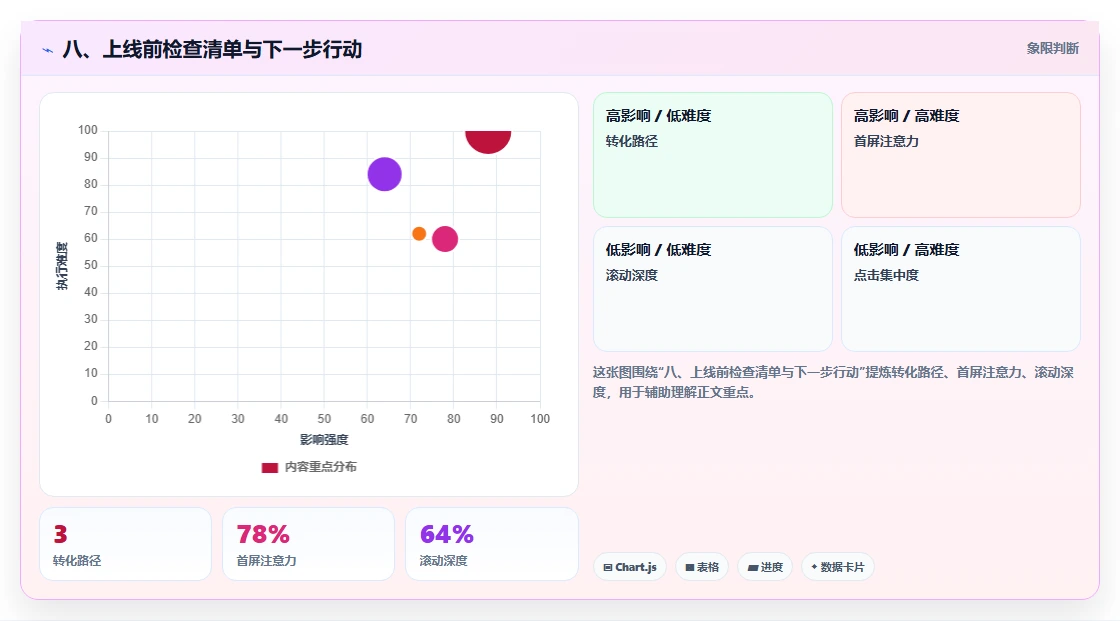Viewport: 1120px width, 621px height.
Task: Click the y-axis tick label 100
Action: tap(88, 130)
